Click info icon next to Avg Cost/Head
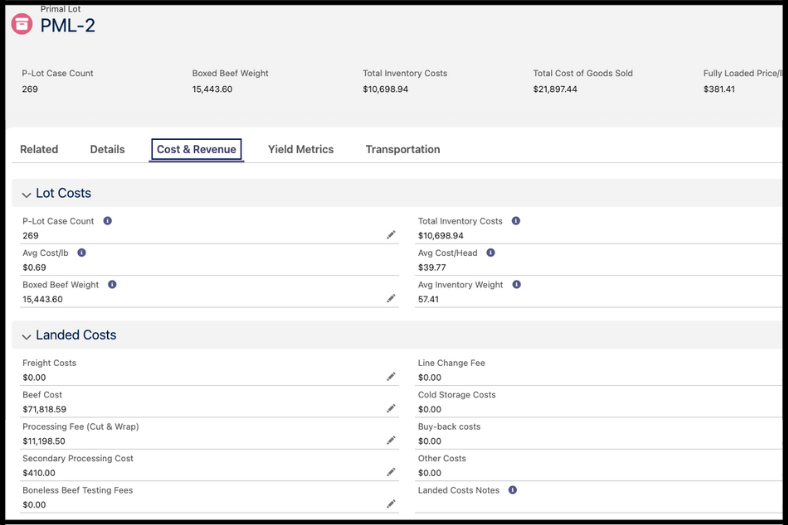788x525 pixels. (x=491, y=253)
